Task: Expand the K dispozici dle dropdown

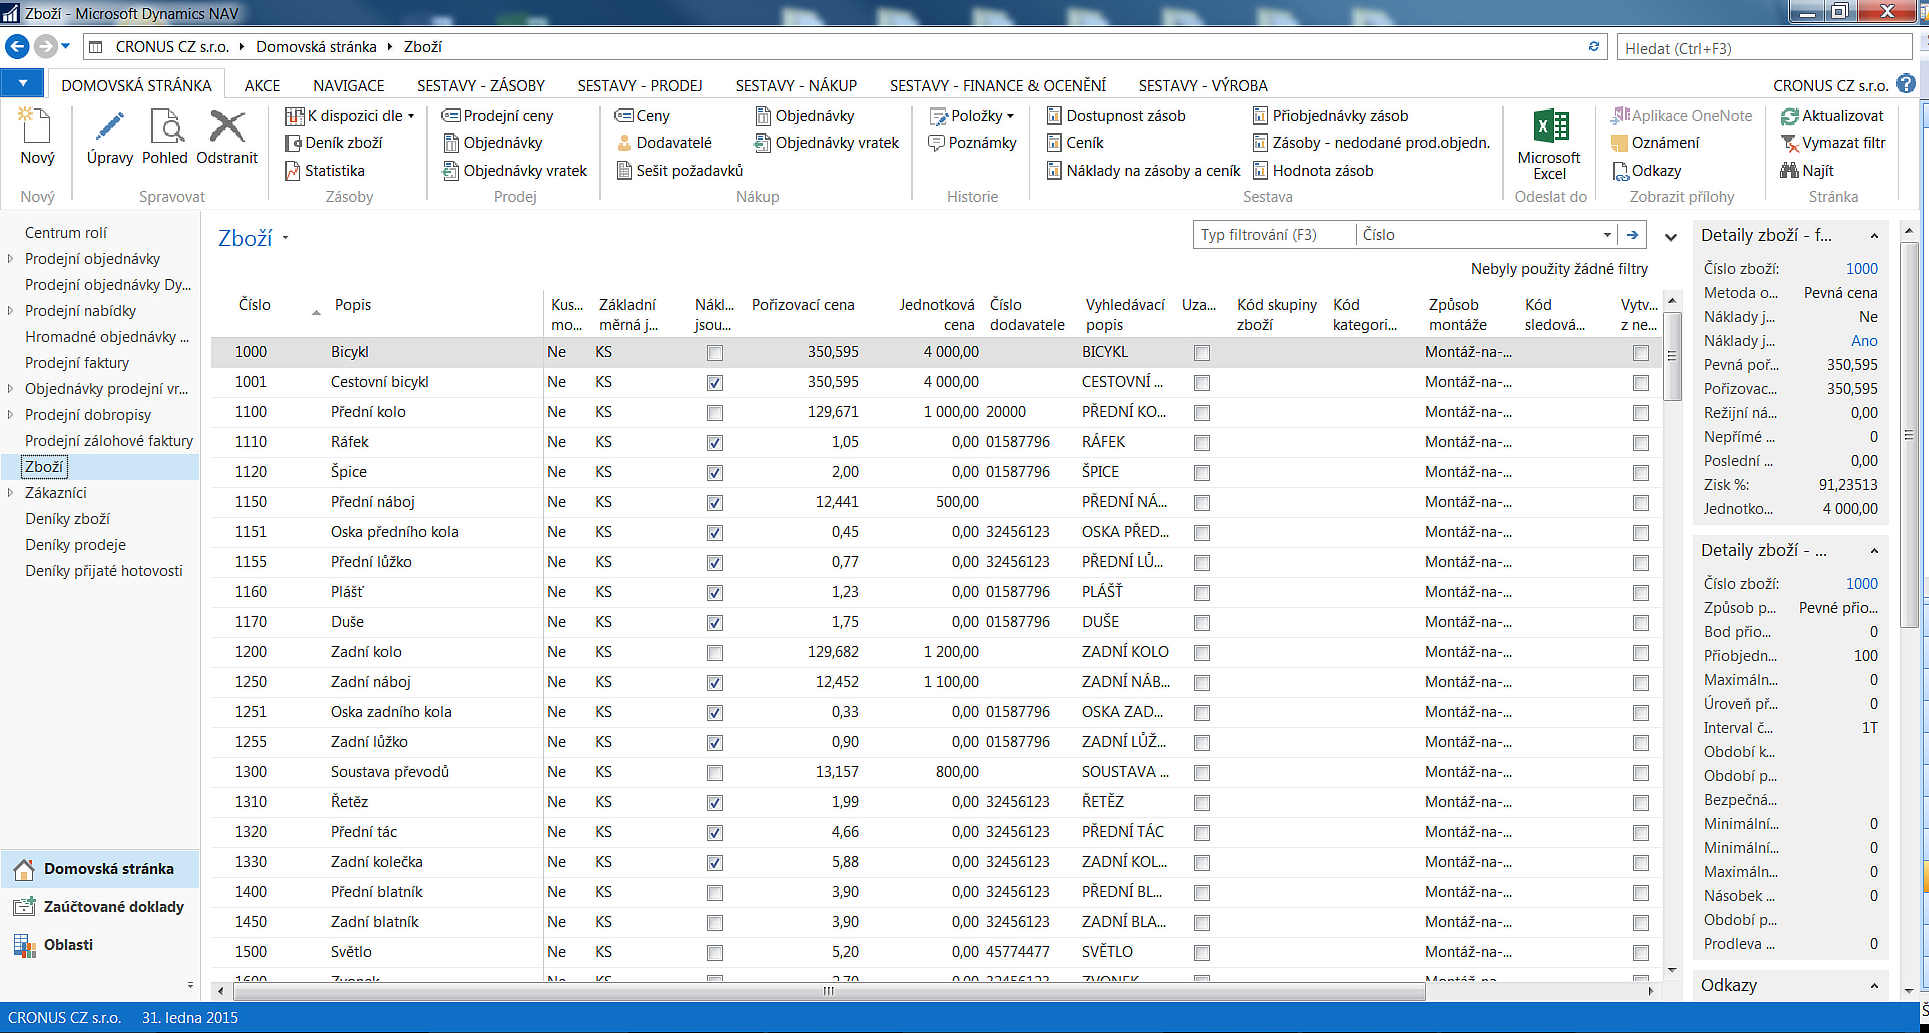Action: (x=411, y=116)
